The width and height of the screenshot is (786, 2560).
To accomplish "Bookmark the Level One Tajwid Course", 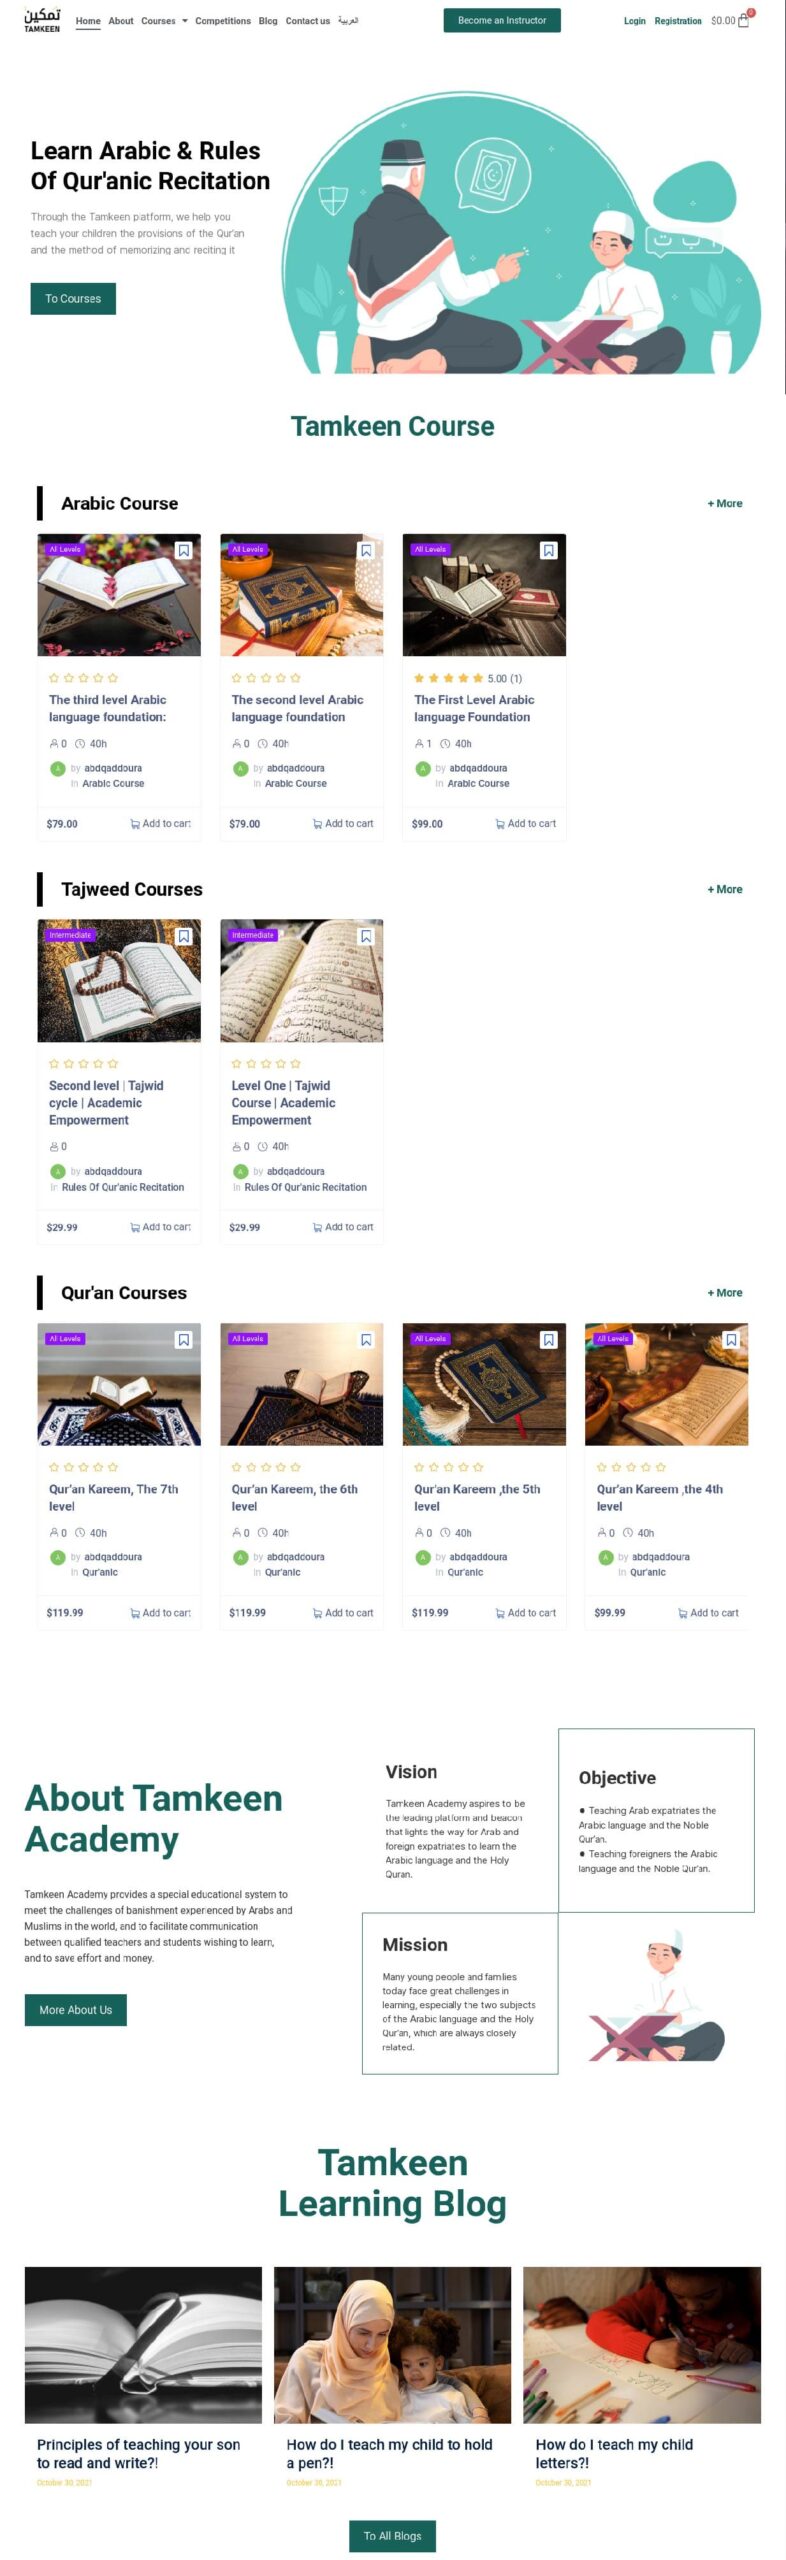I will pos(366,936).
